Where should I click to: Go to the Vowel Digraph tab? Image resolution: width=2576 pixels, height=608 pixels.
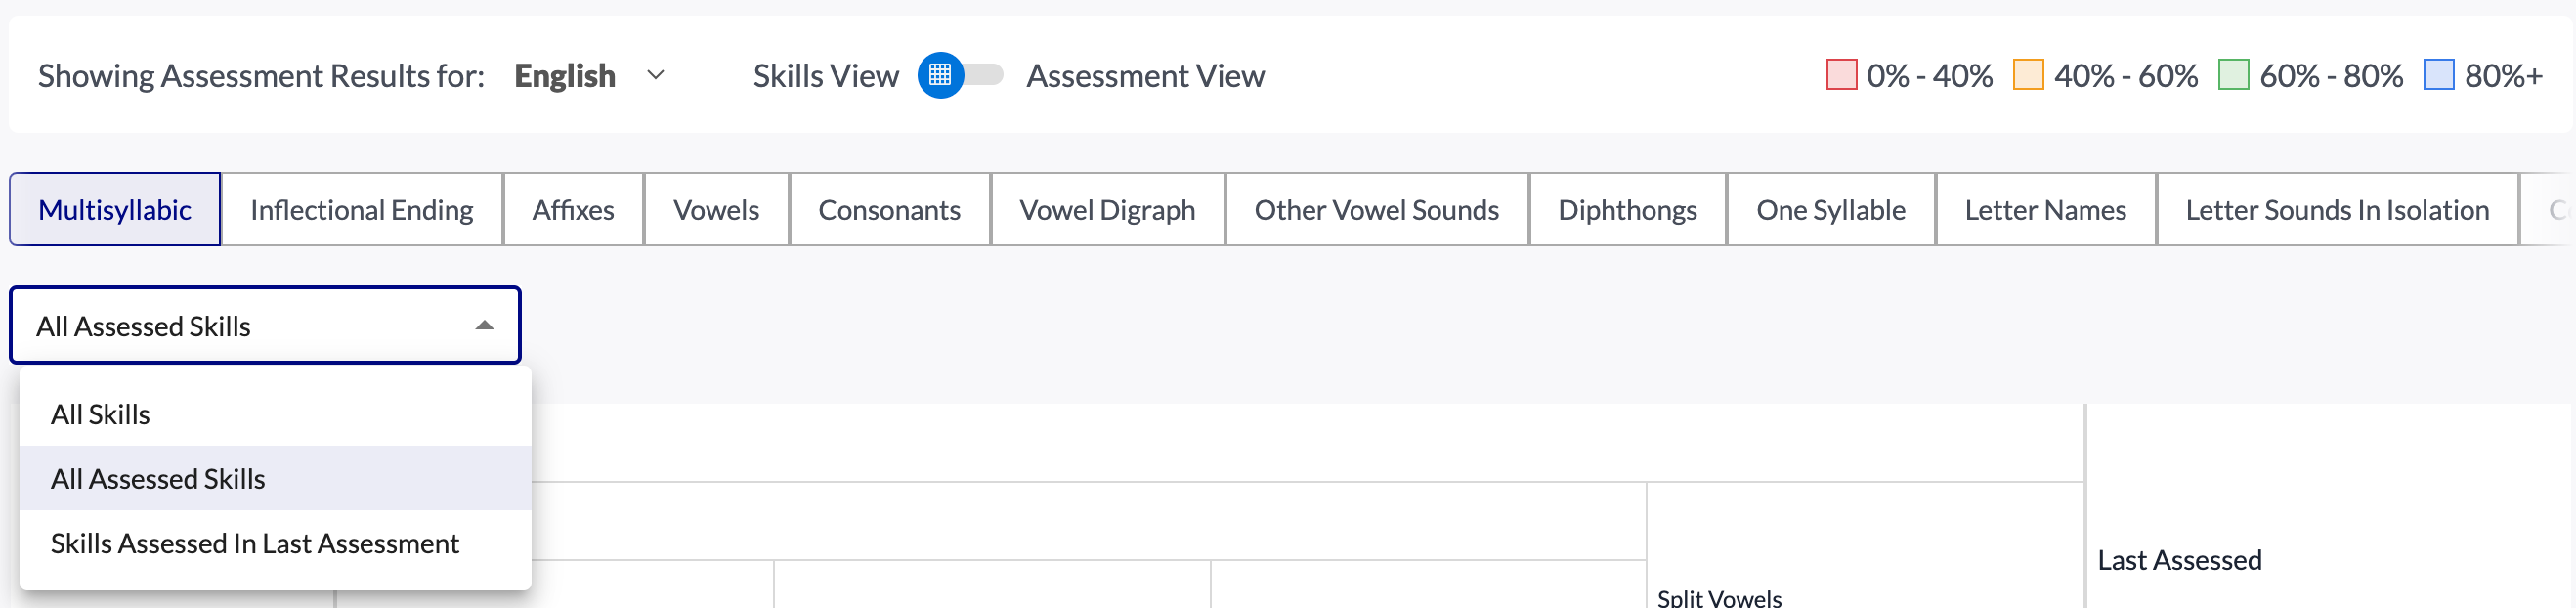pos(1107,209)
